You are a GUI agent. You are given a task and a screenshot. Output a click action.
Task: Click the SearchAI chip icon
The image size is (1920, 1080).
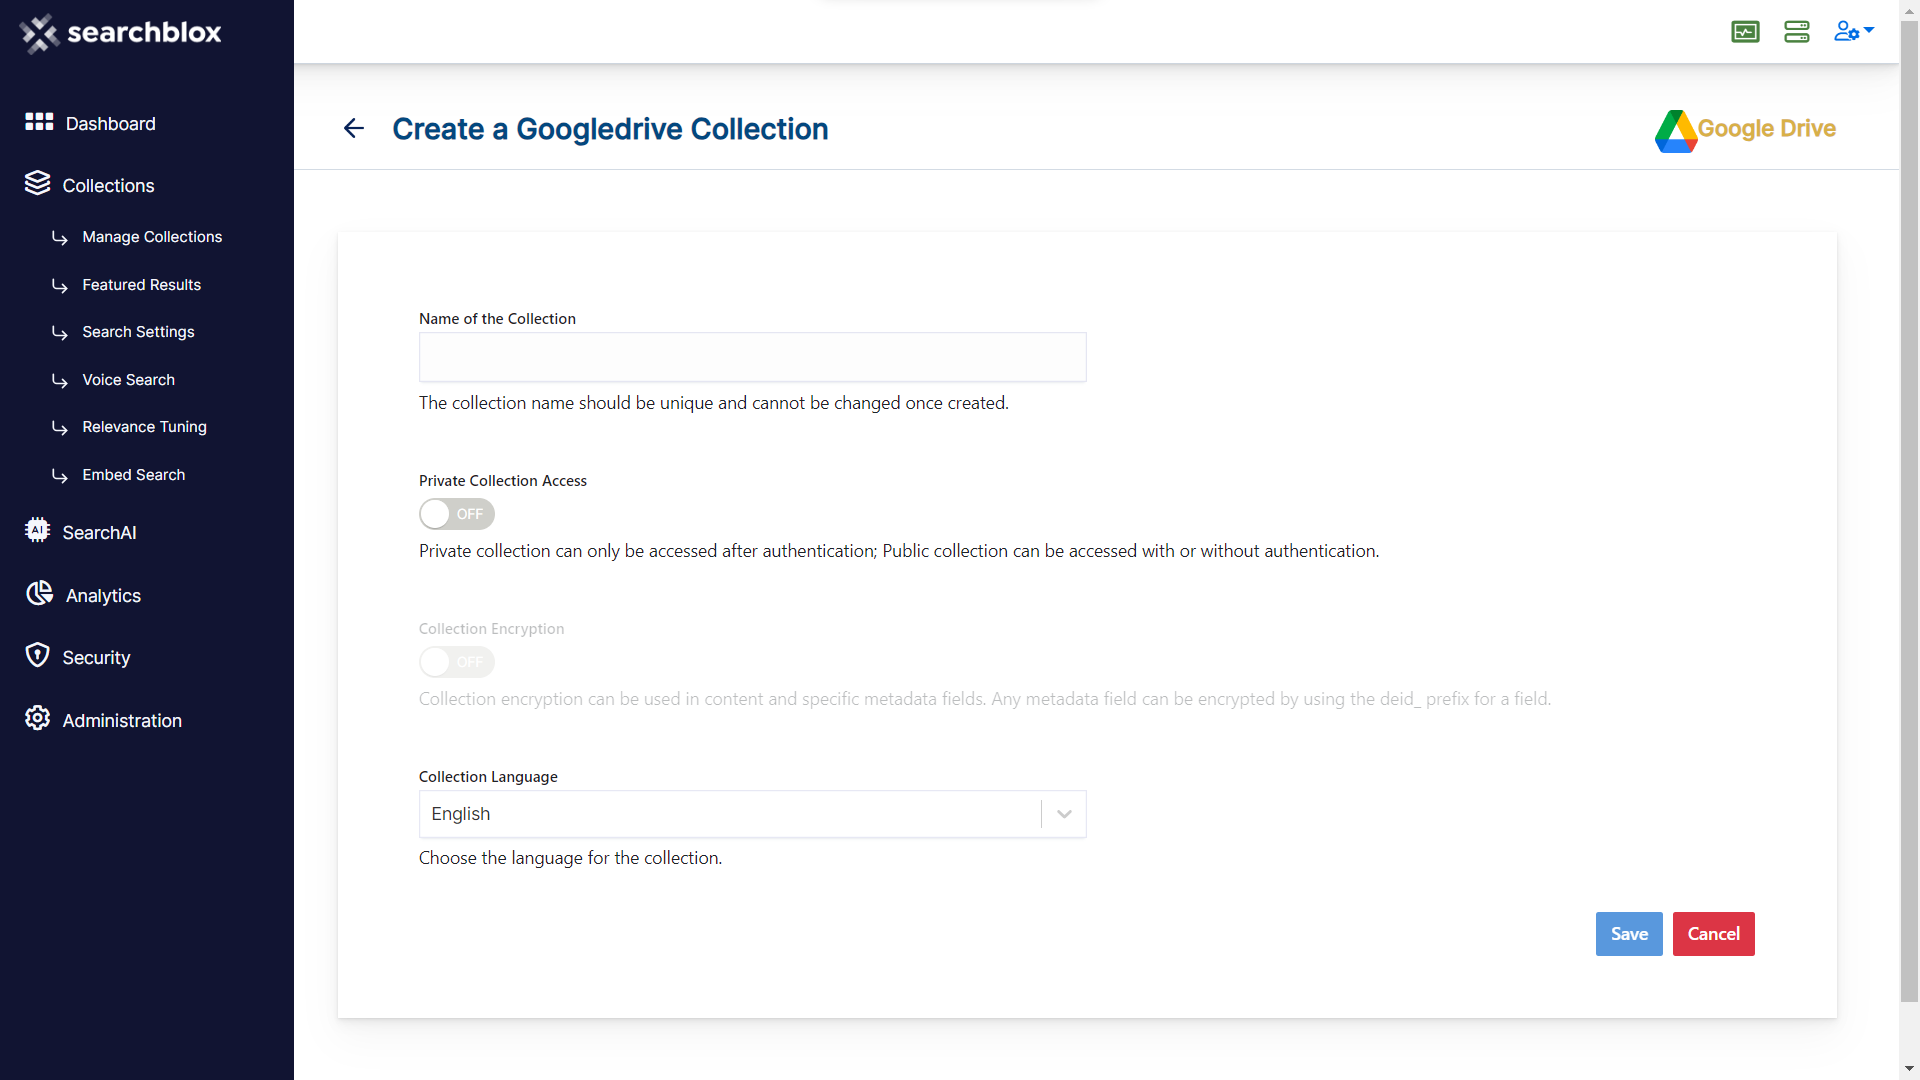tap(38, 530)
